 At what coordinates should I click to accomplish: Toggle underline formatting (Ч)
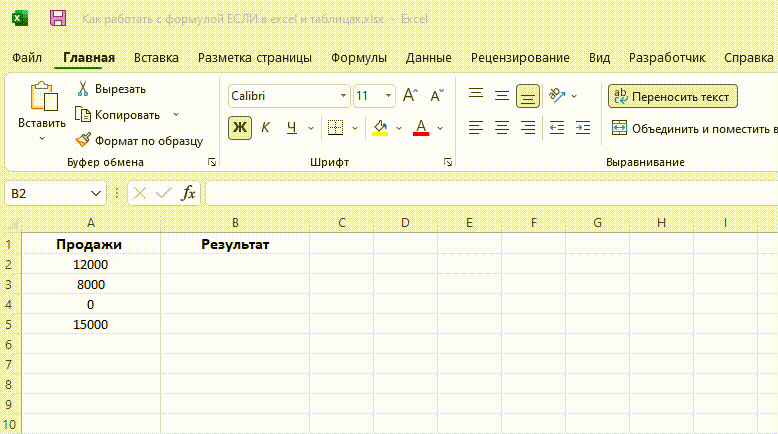coord(292,127)
